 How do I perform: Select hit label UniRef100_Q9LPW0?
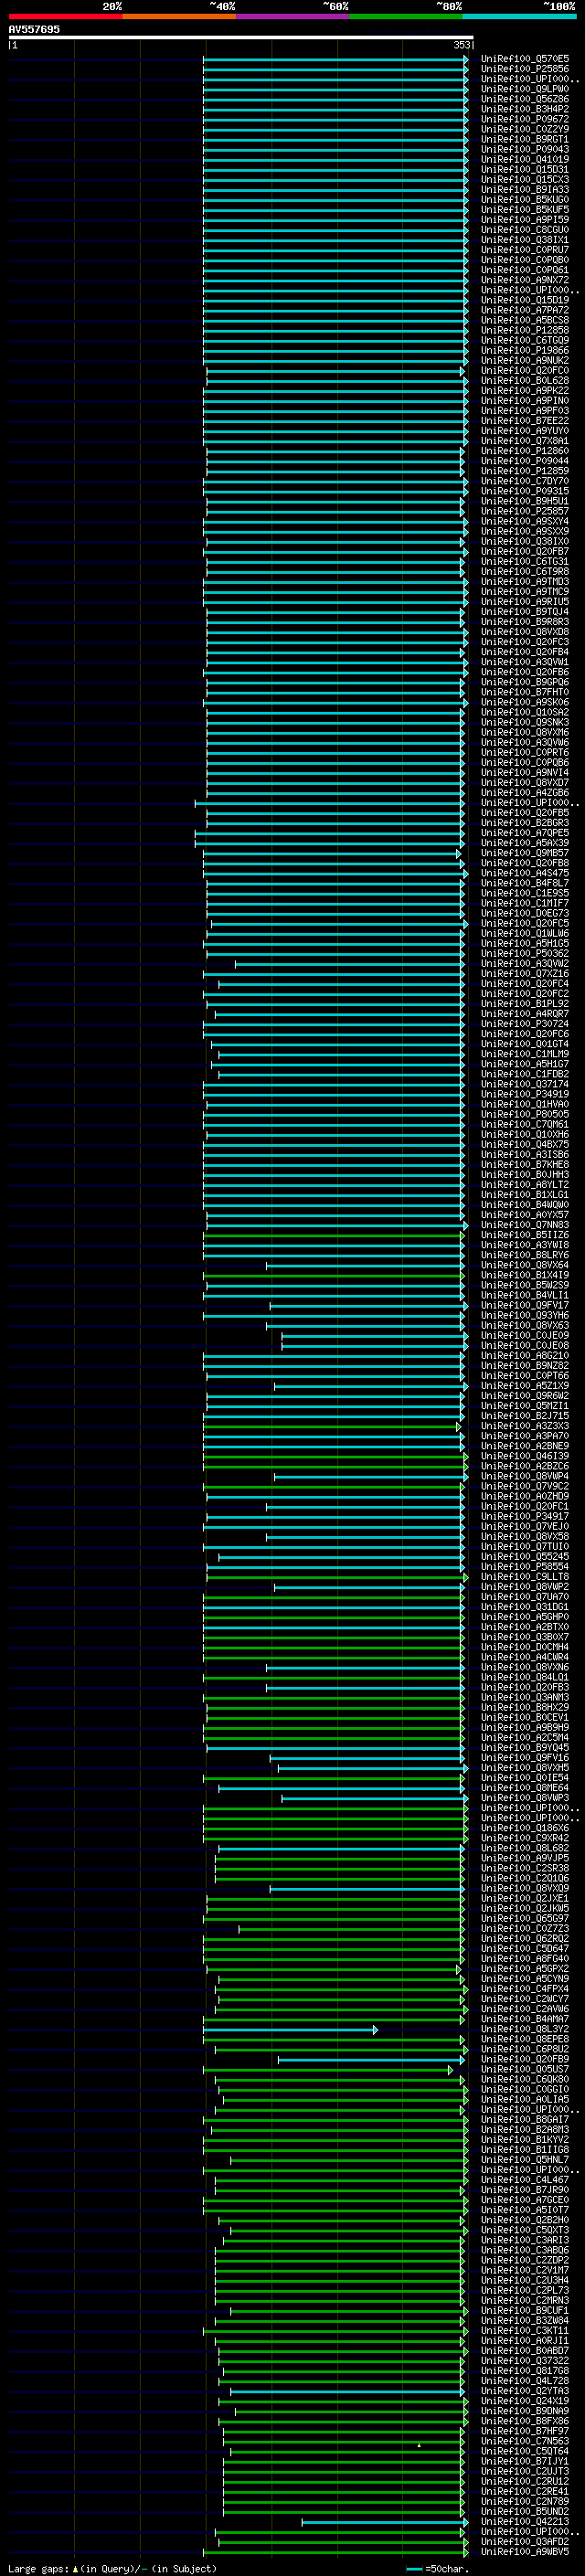[x=525, y=89]
